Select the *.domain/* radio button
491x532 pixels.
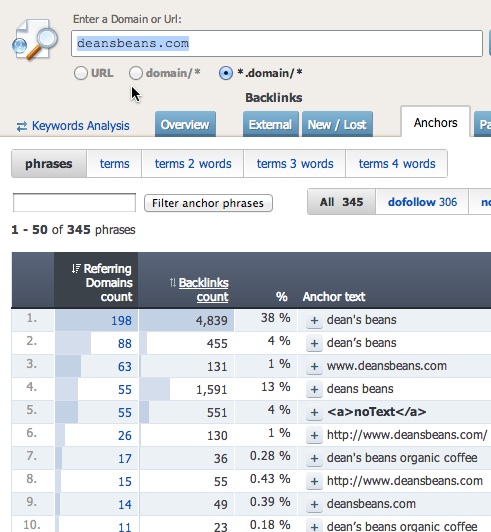coord(226,73)
